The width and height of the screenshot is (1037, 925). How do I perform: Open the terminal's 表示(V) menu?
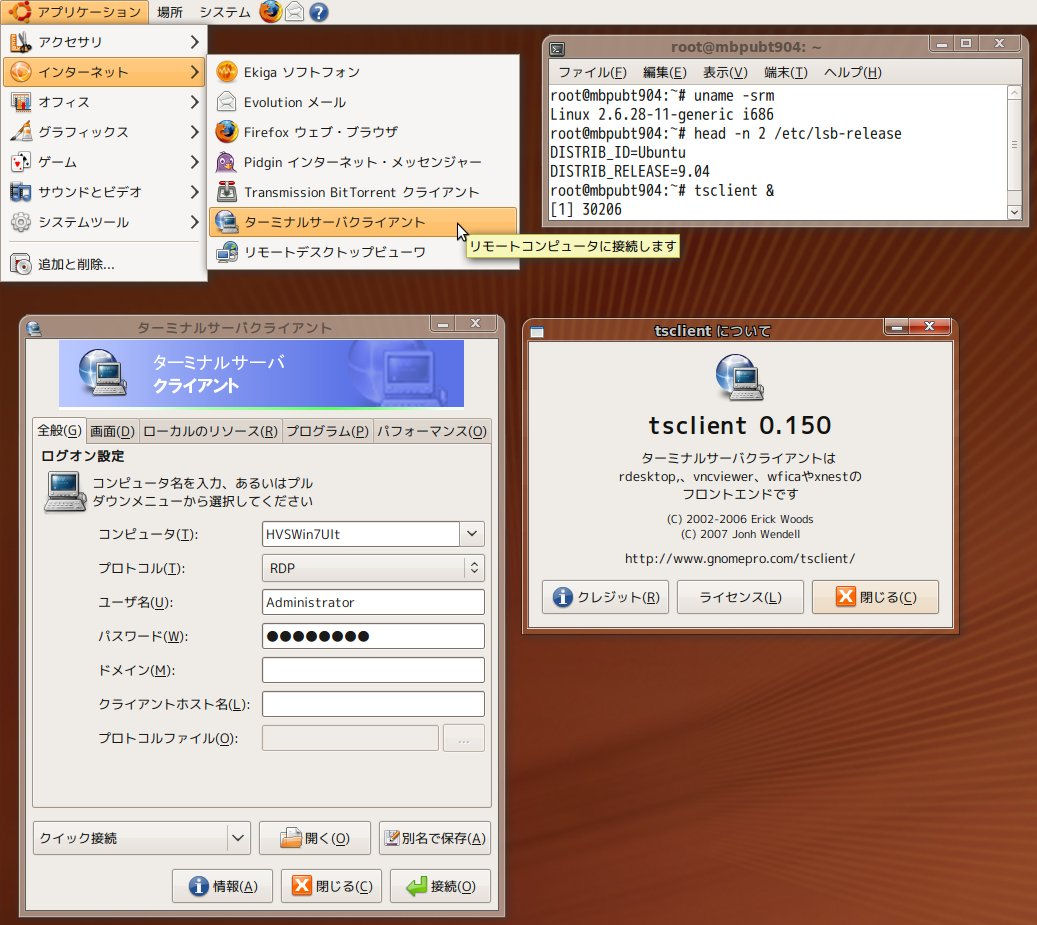[725, 72]
